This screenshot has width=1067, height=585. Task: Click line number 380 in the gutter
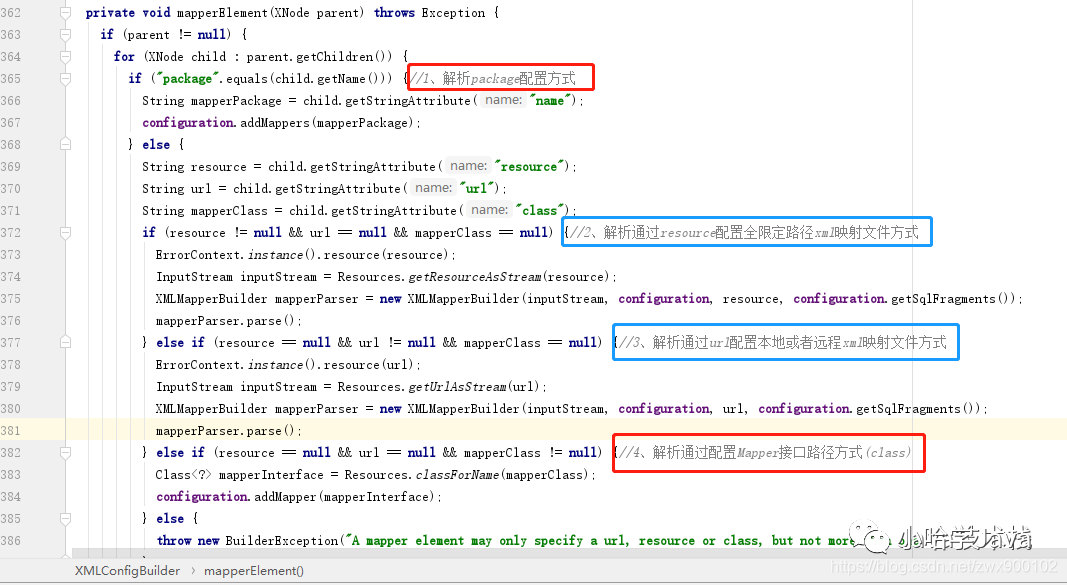tap(11, 409)
